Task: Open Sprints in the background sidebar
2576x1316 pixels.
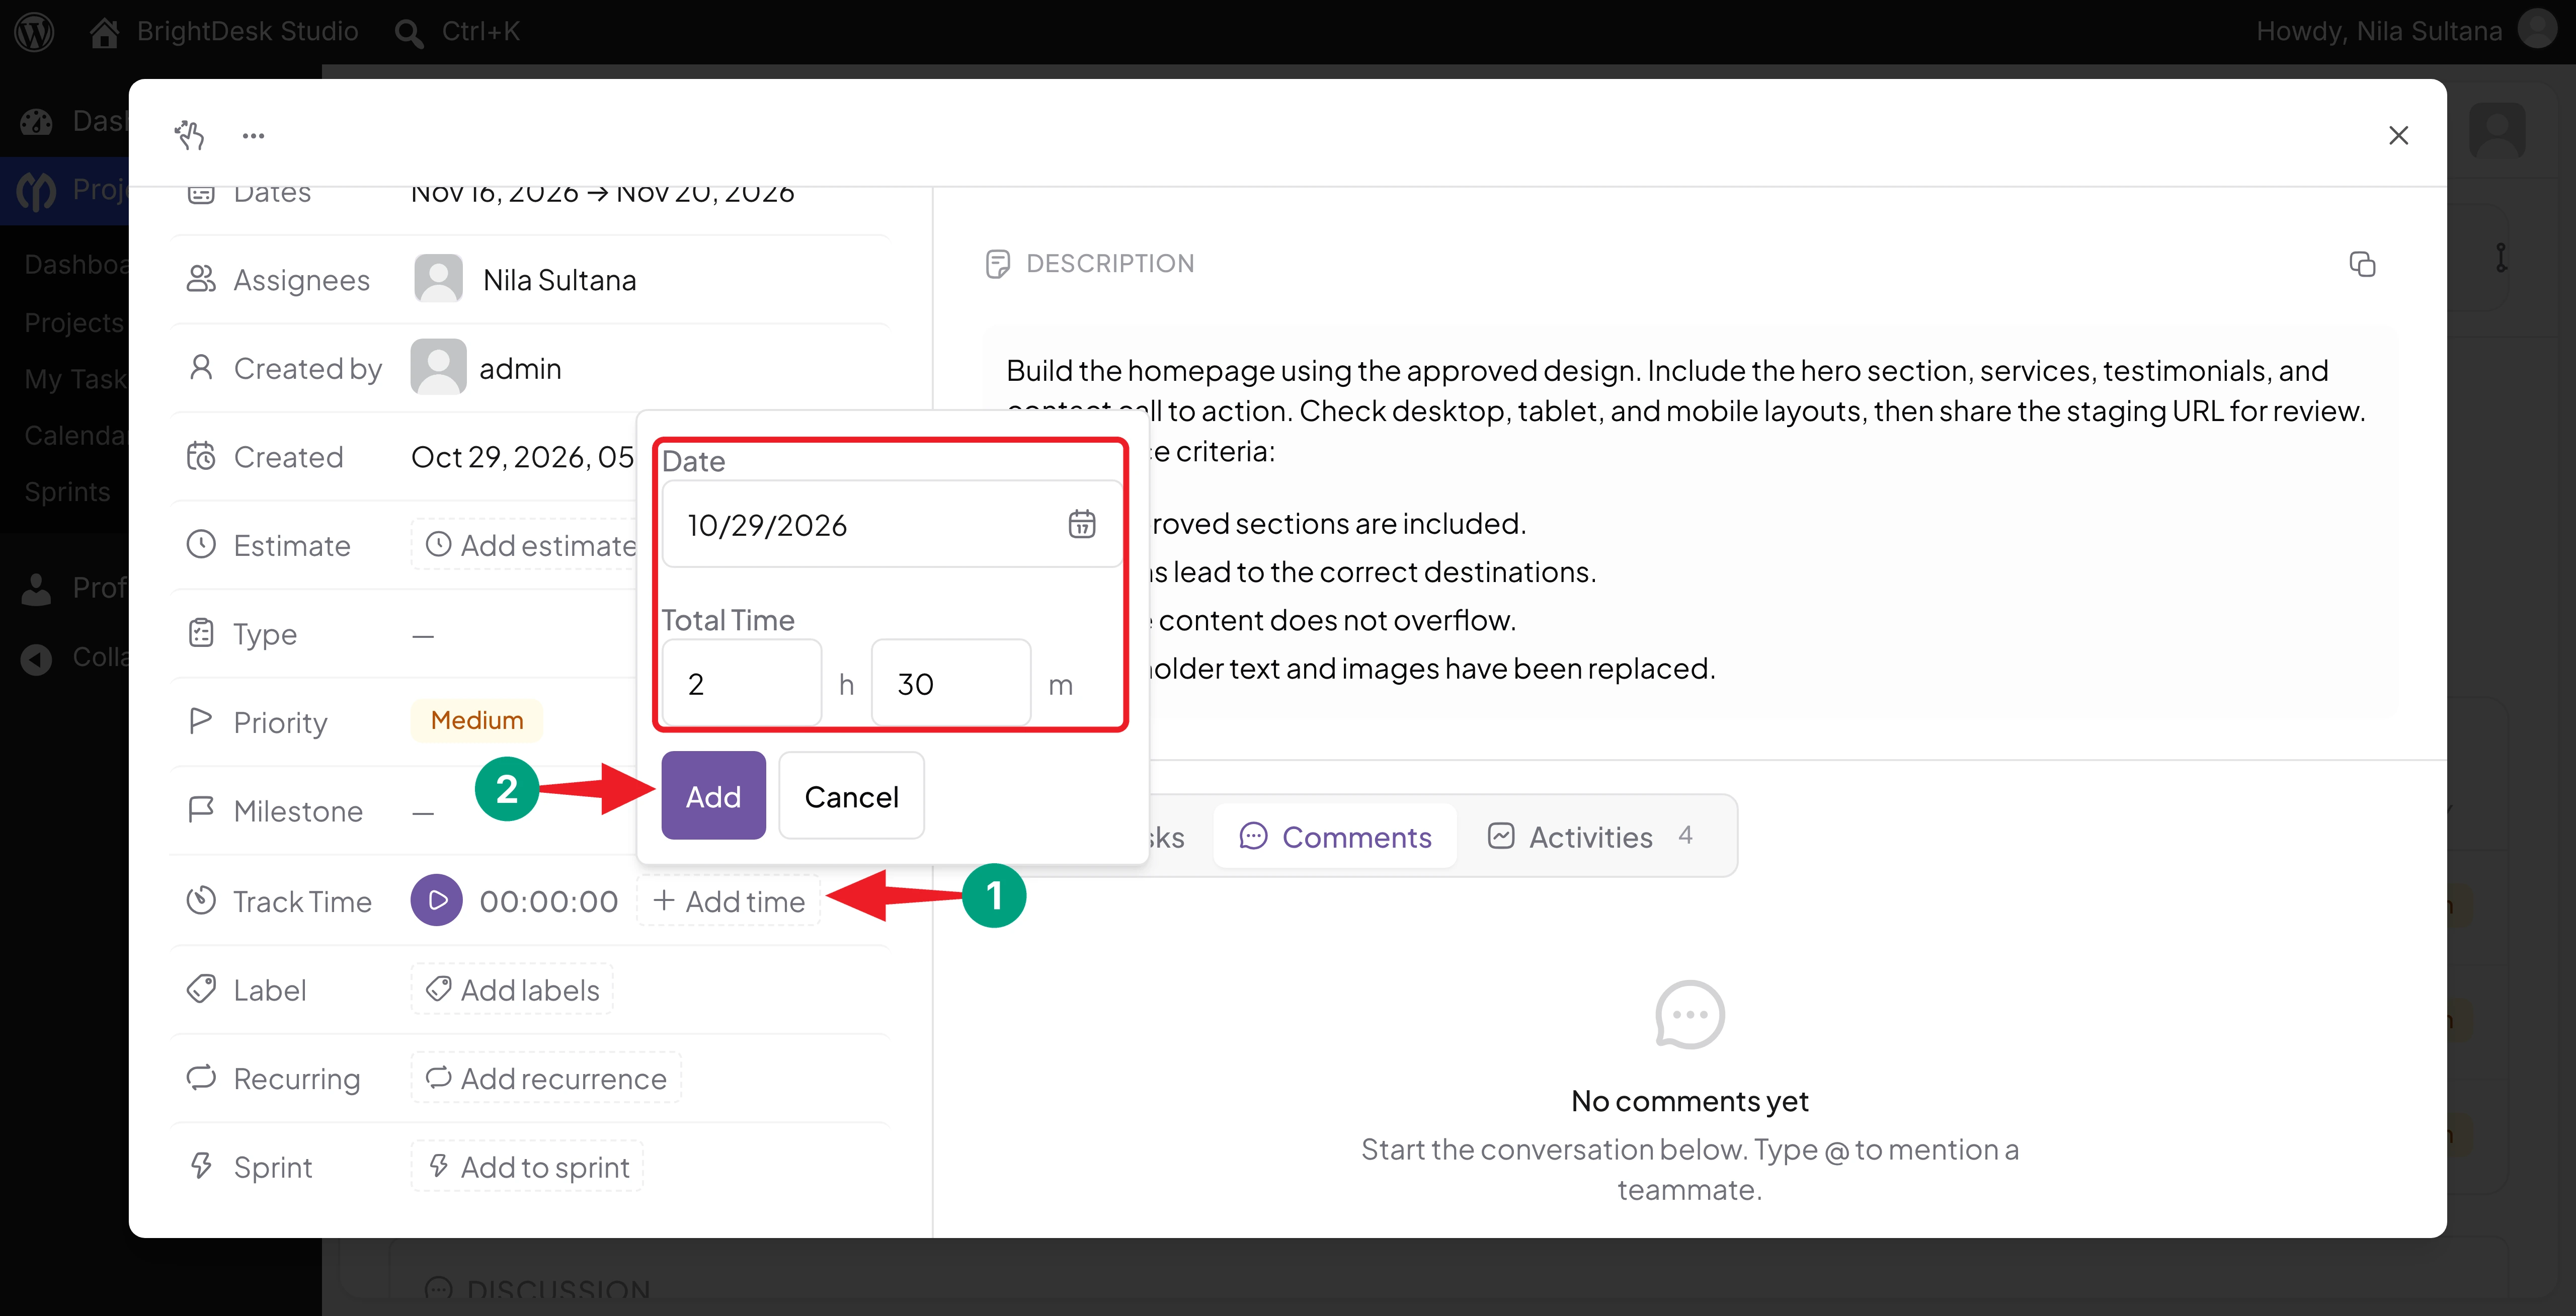Action: (67, 492)
